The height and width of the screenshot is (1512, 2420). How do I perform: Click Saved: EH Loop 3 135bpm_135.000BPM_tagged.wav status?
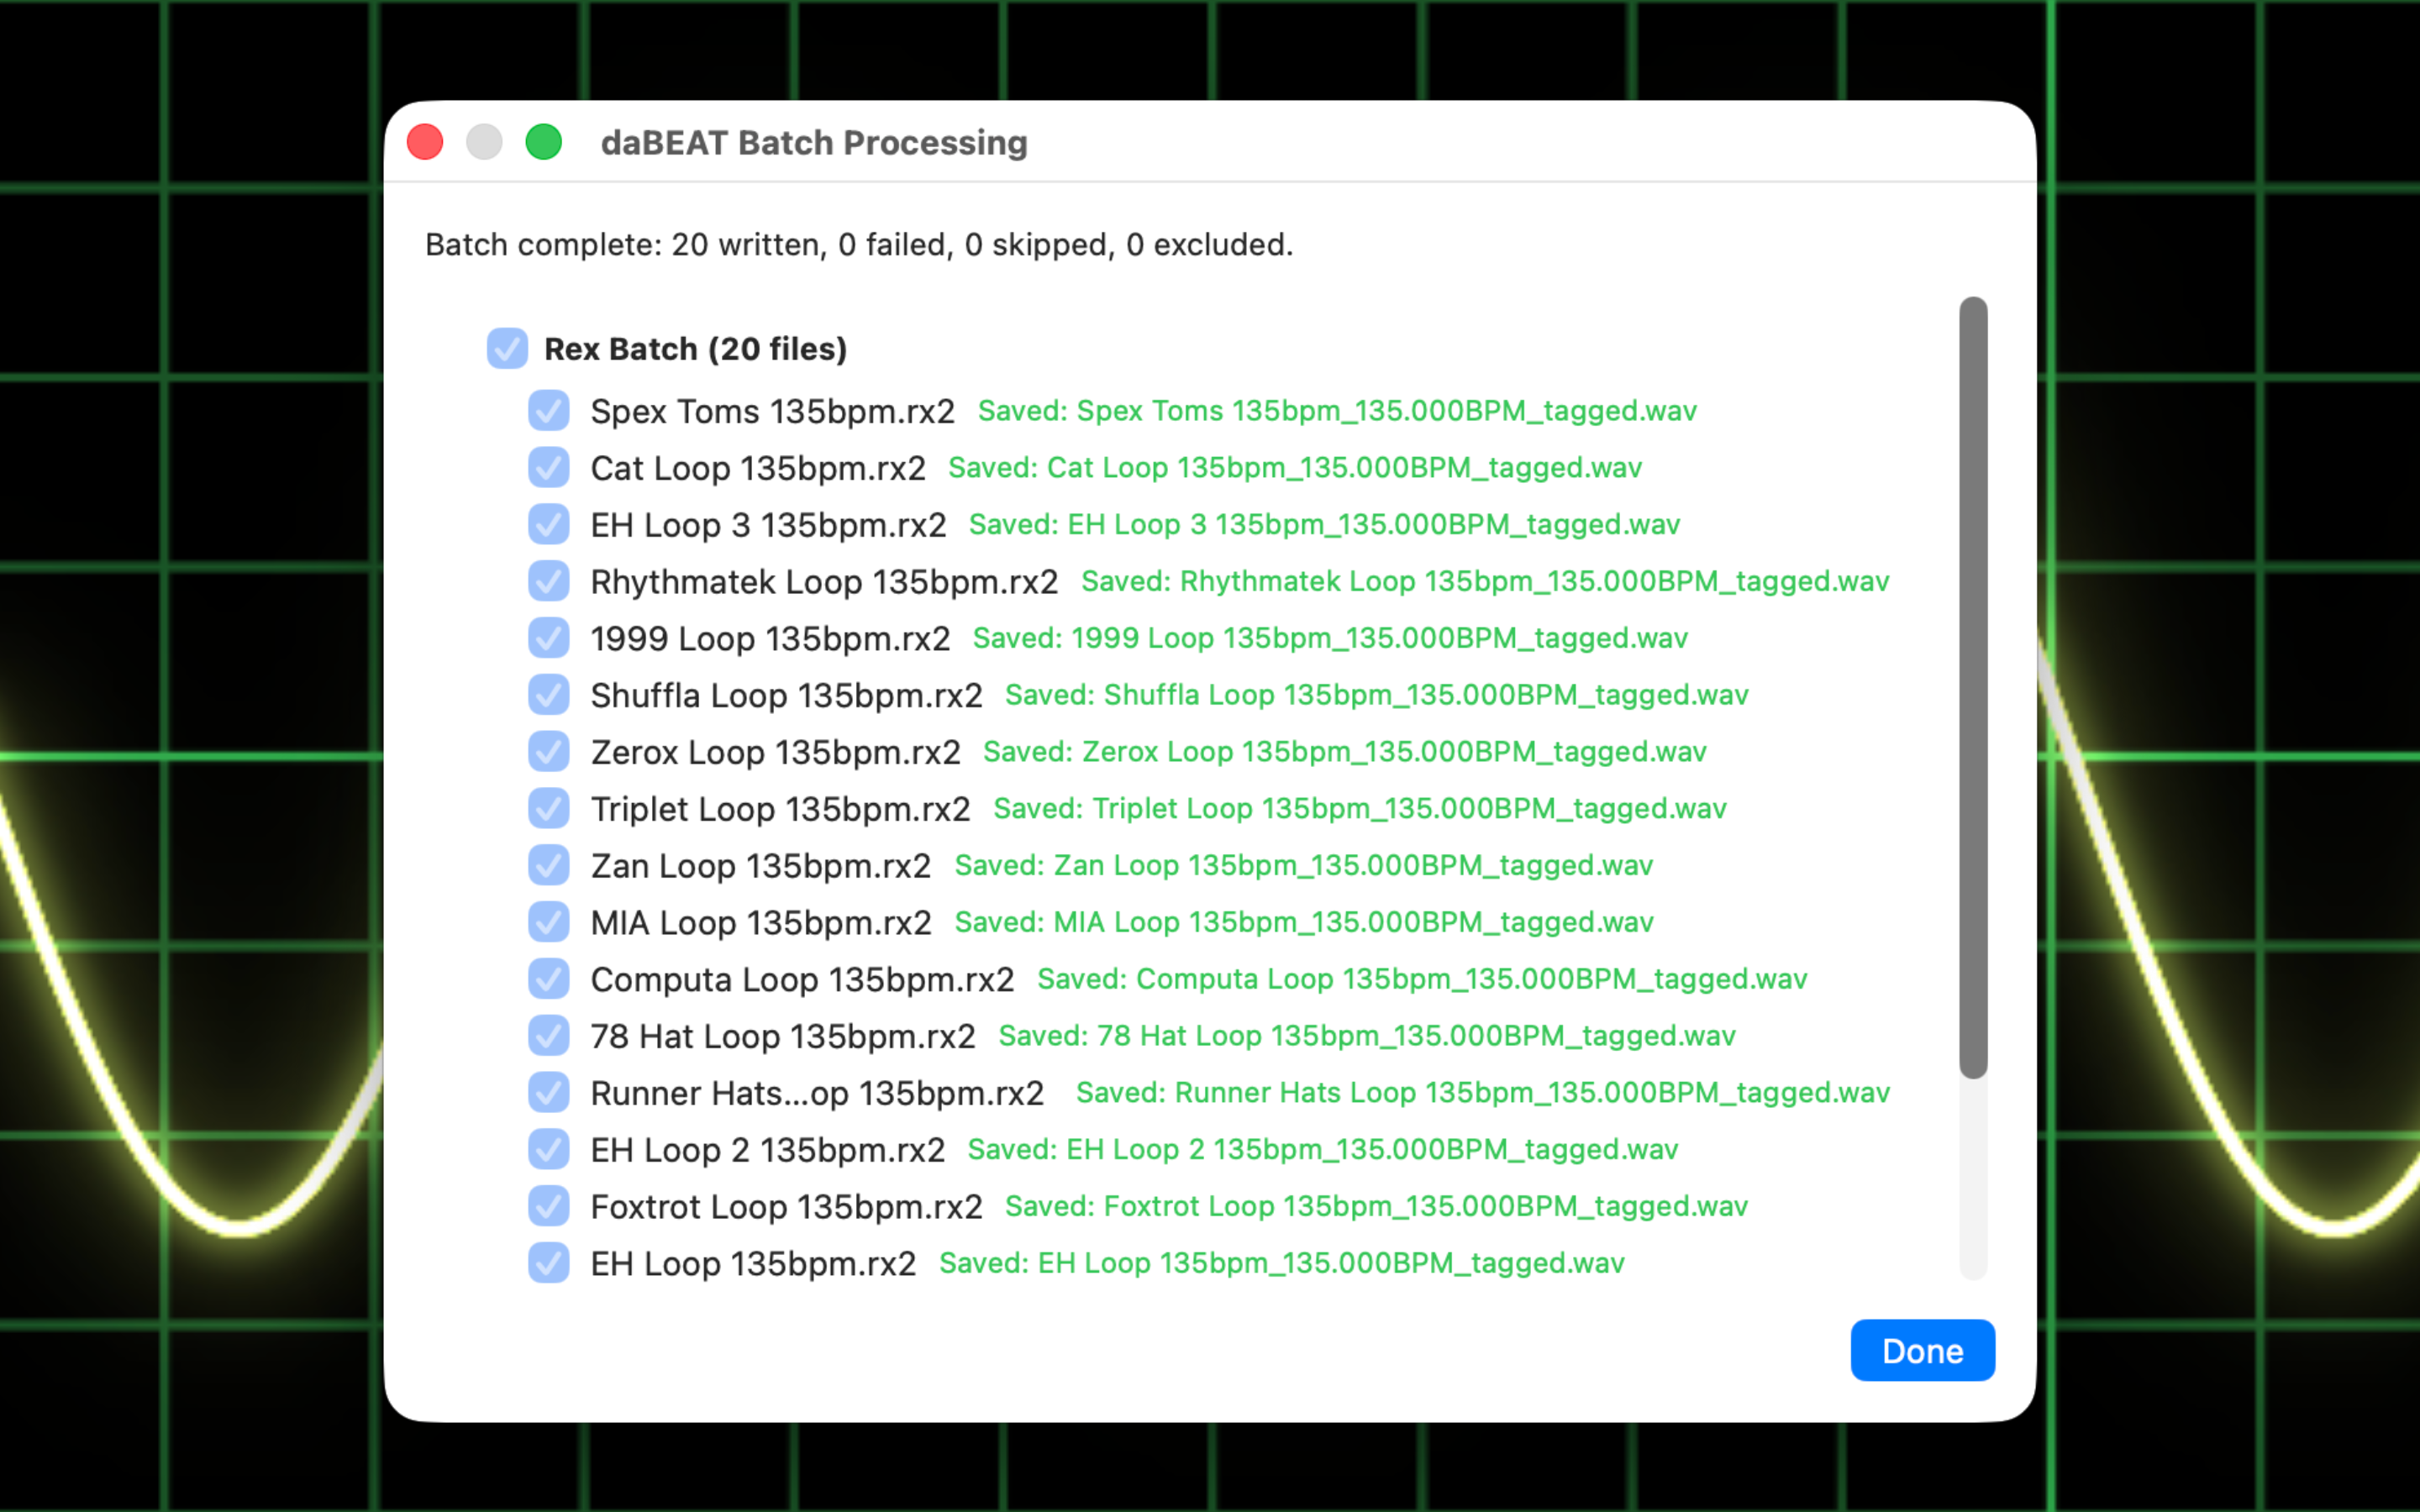[1324, 525]
